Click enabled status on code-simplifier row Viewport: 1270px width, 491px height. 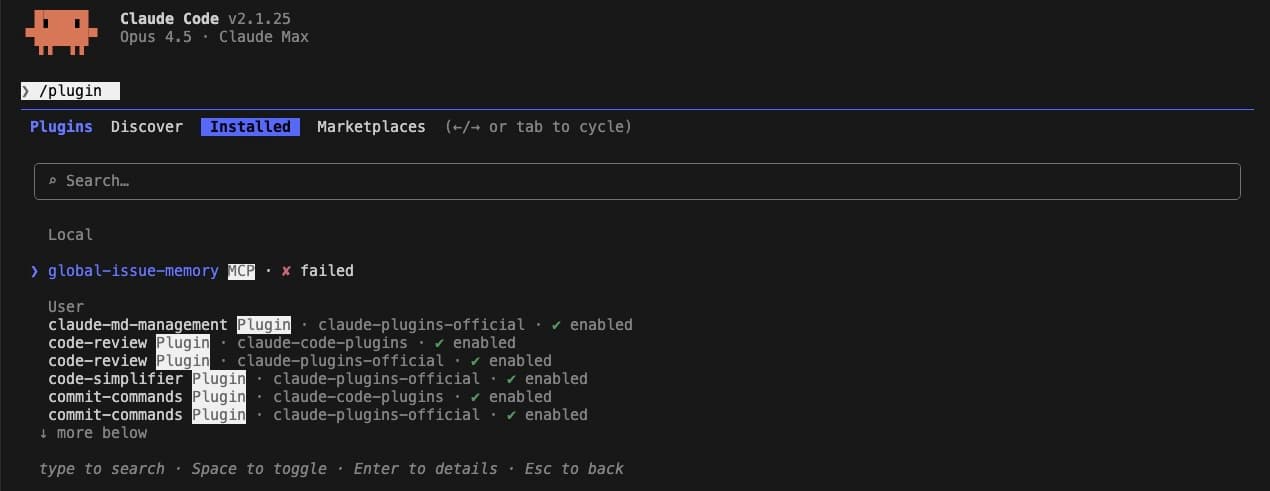(x=556, y=379)
